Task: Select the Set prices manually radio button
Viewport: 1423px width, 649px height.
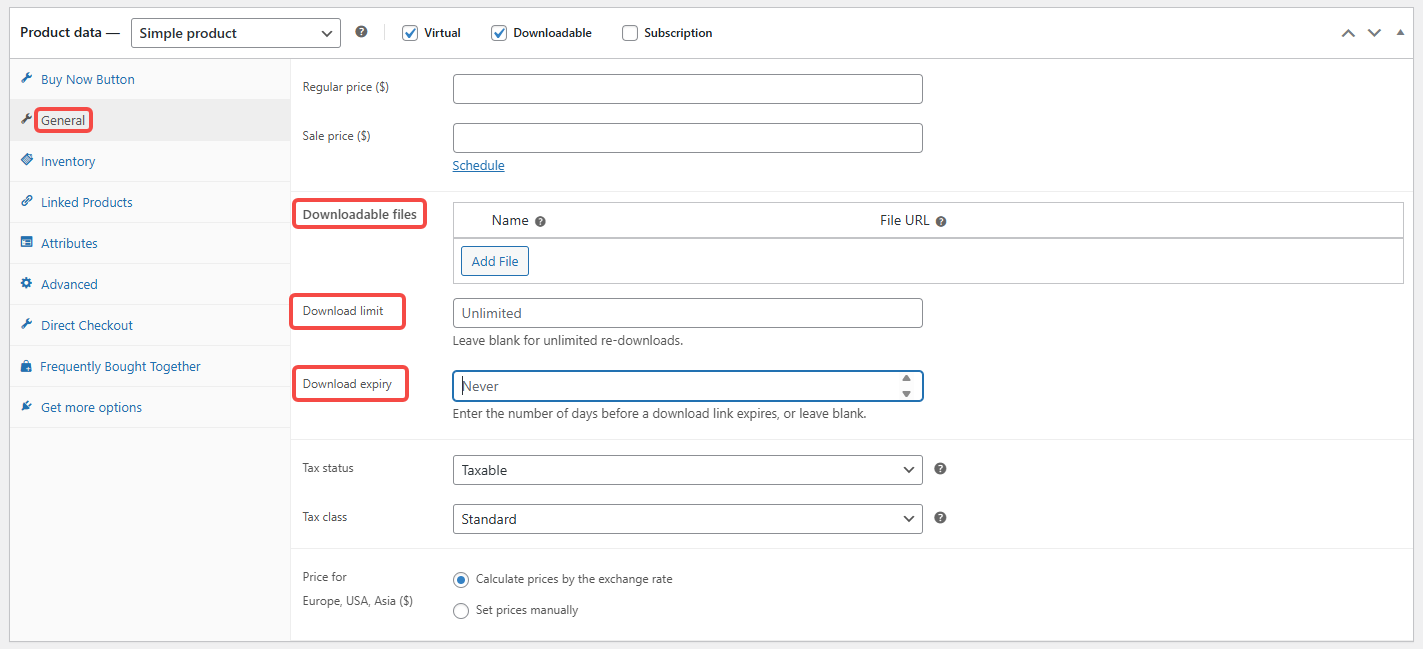Action: click(461, 610)
